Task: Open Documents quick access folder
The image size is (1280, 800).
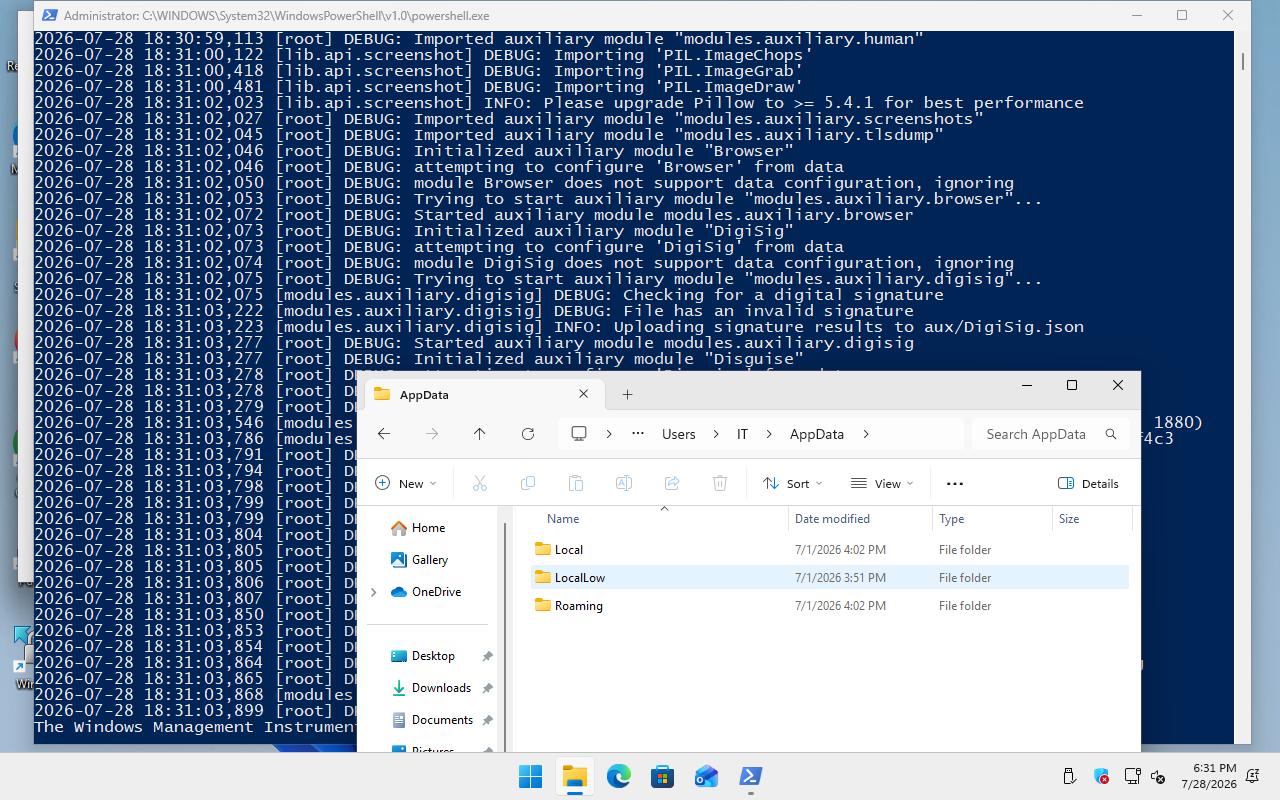Action: coord(442,720)
